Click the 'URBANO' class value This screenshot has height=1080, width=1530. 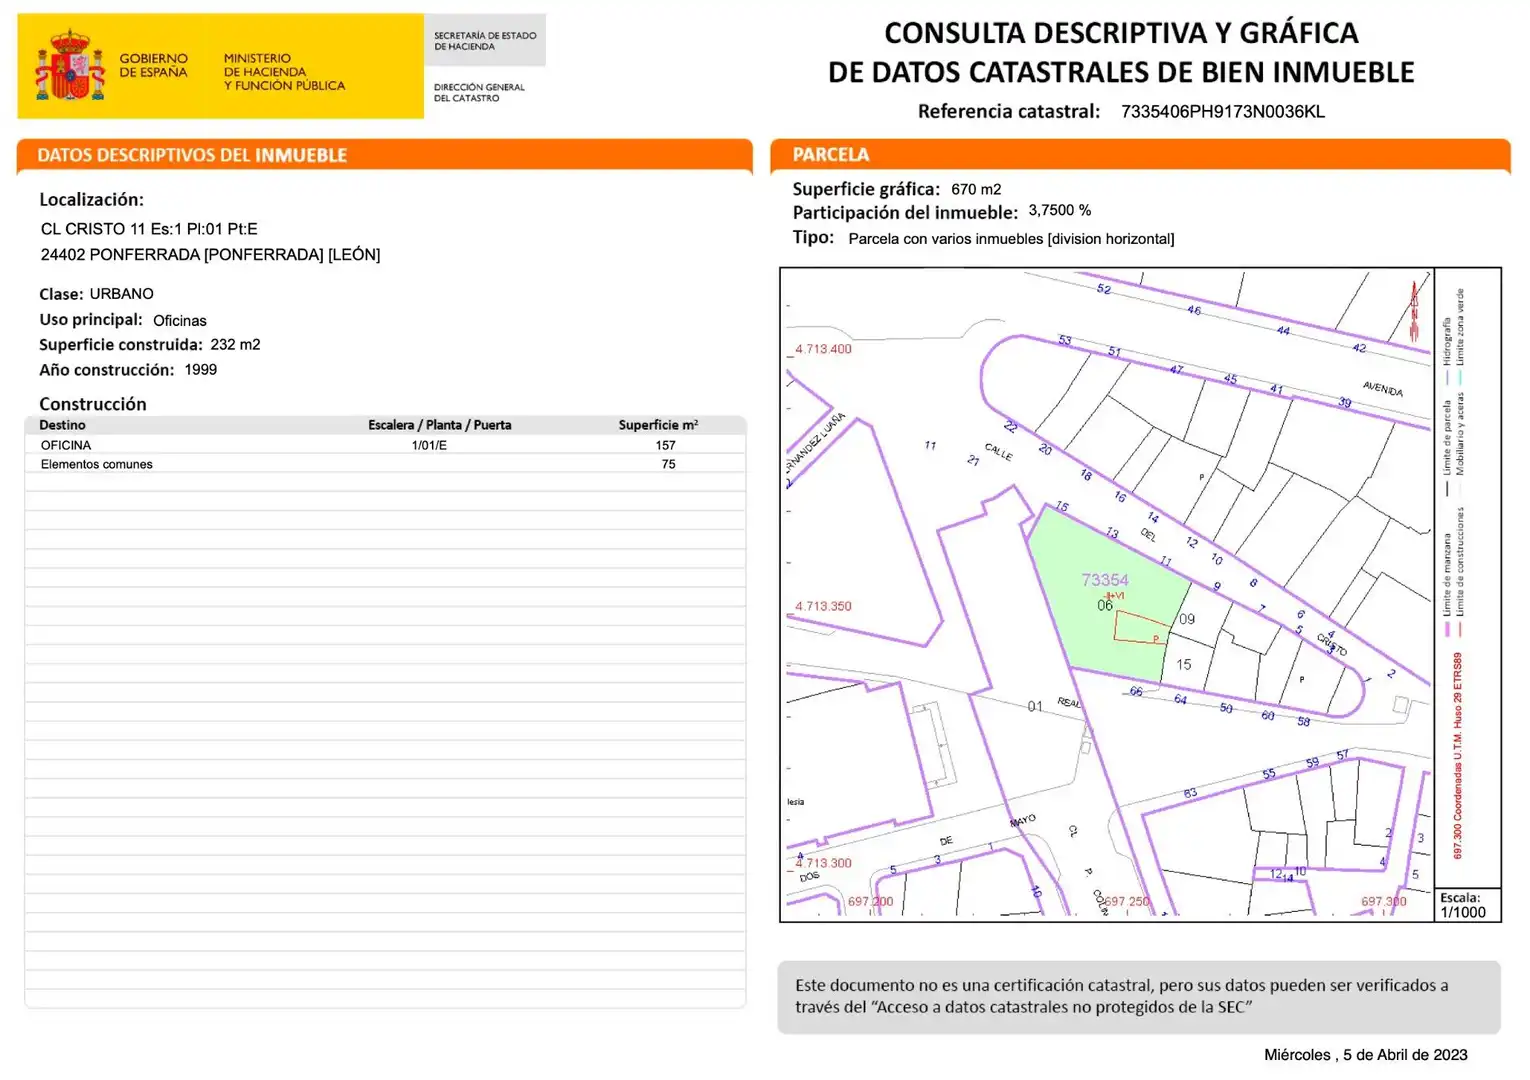tap(122, 294)
